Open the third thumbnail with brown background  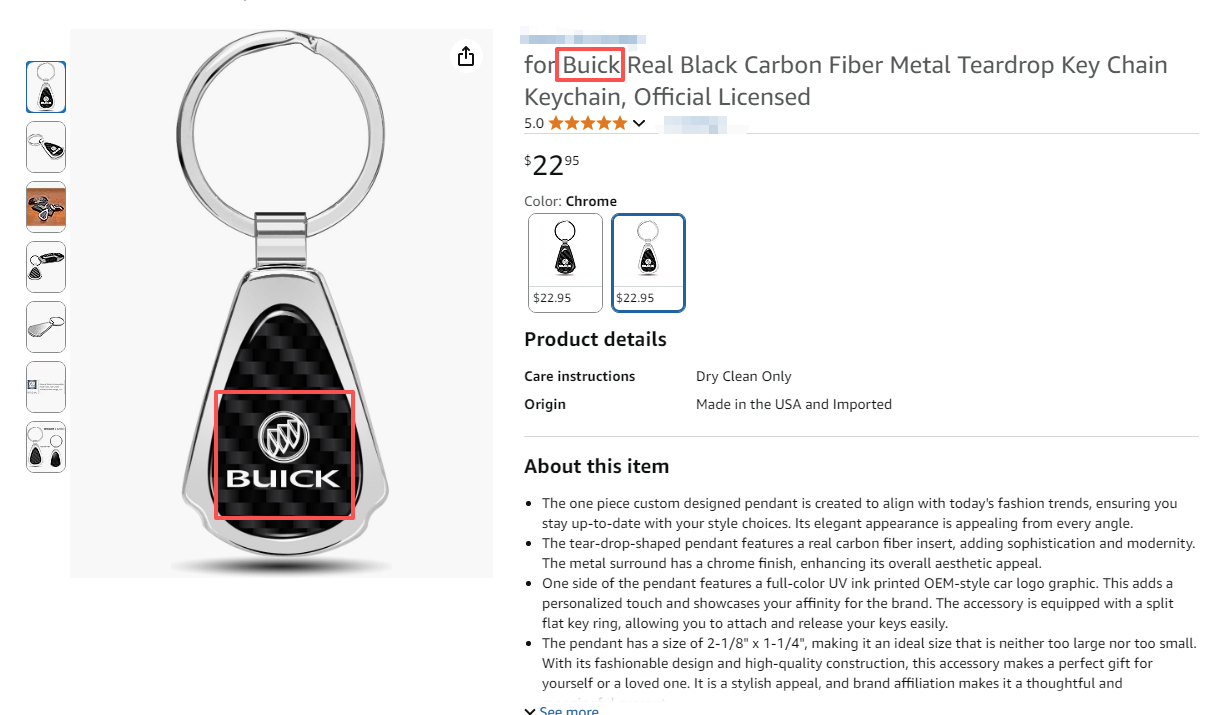point(46,207)
